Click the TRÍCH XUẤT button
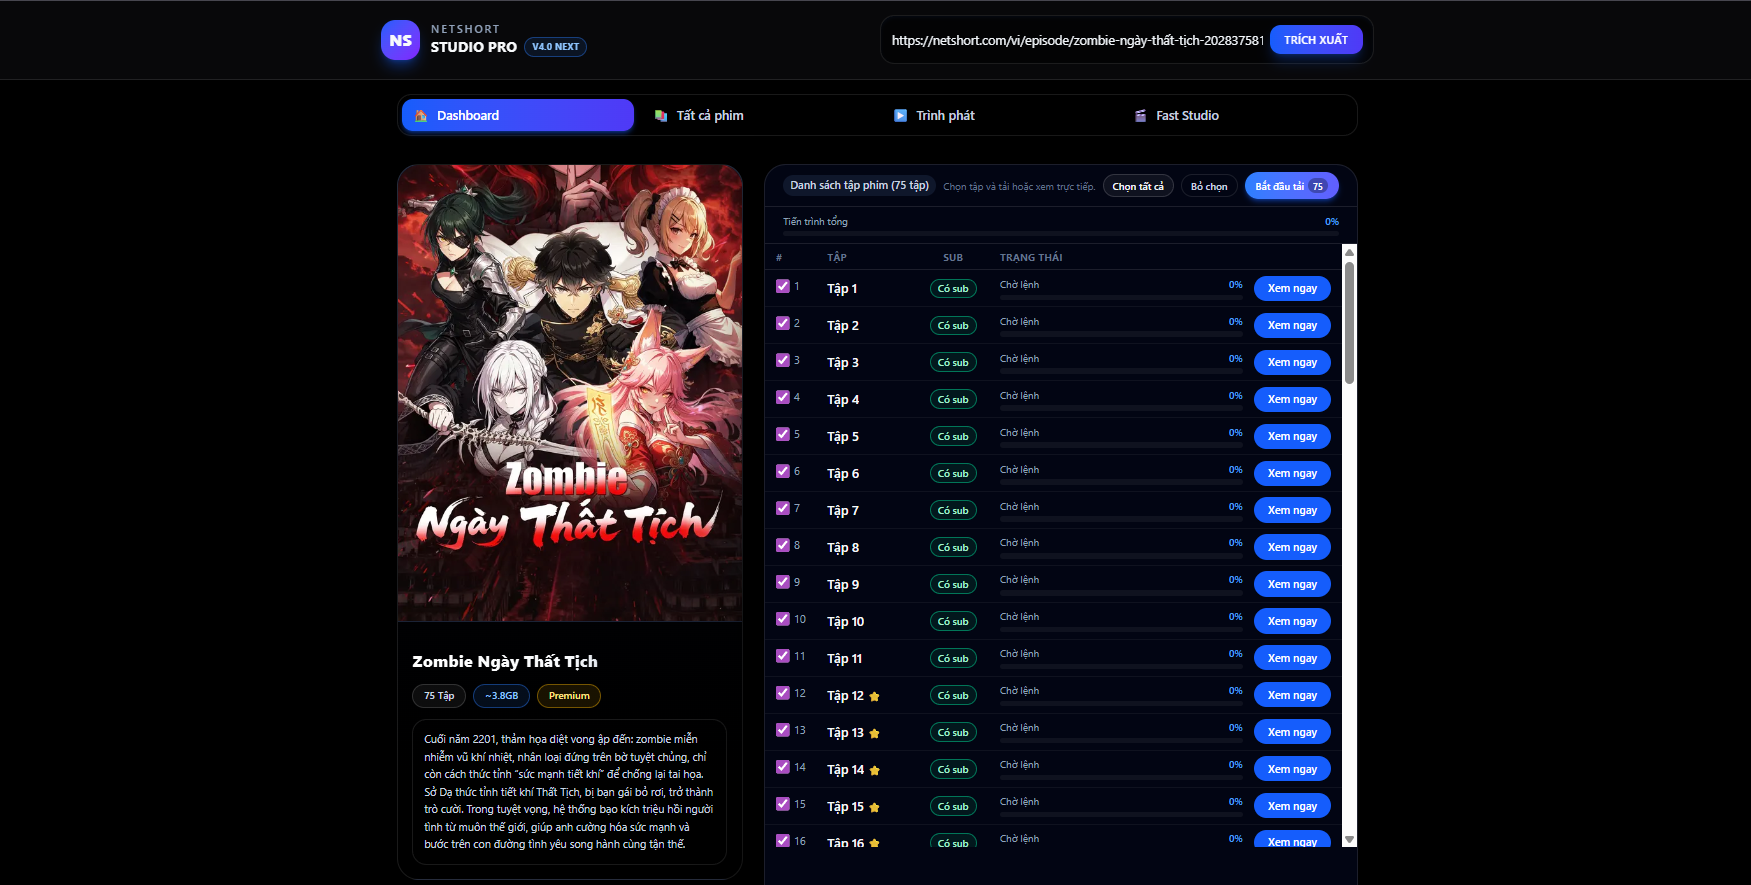 point(1316,40)
